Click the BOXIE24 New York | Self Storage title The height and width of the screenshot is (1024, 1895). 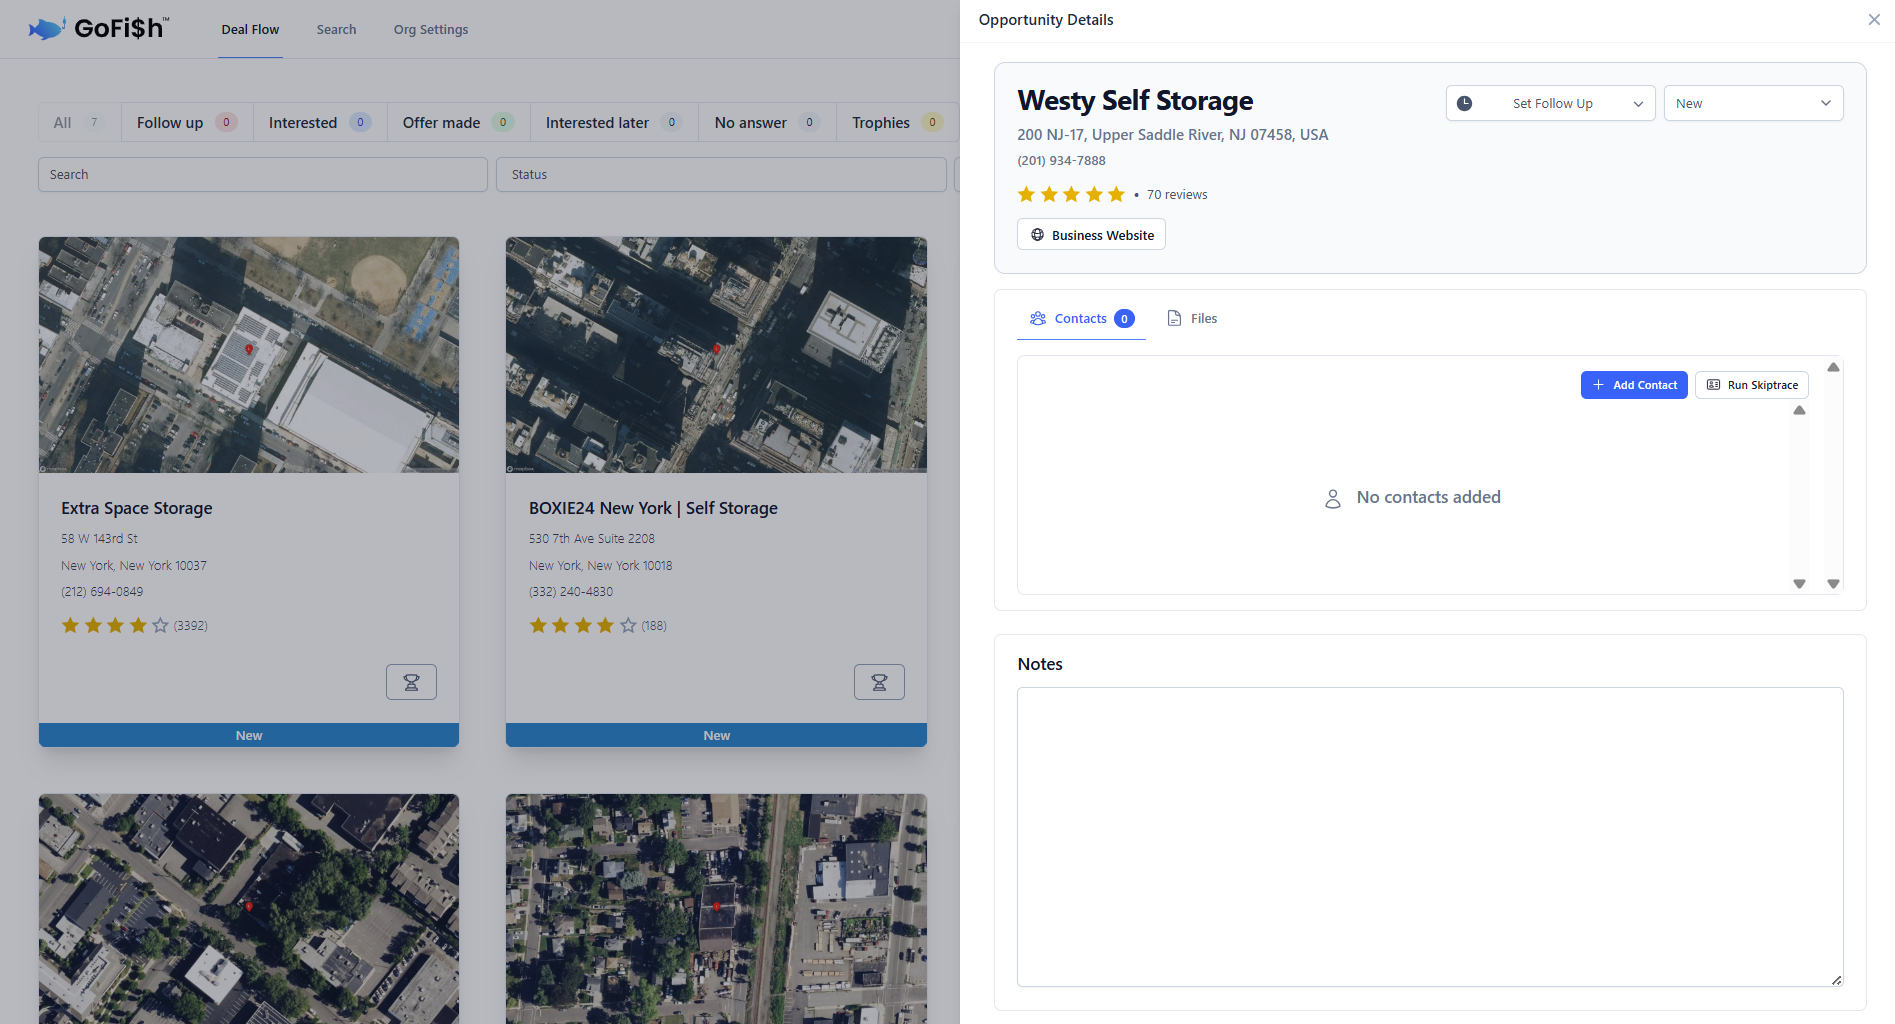[x=653, y=508]
